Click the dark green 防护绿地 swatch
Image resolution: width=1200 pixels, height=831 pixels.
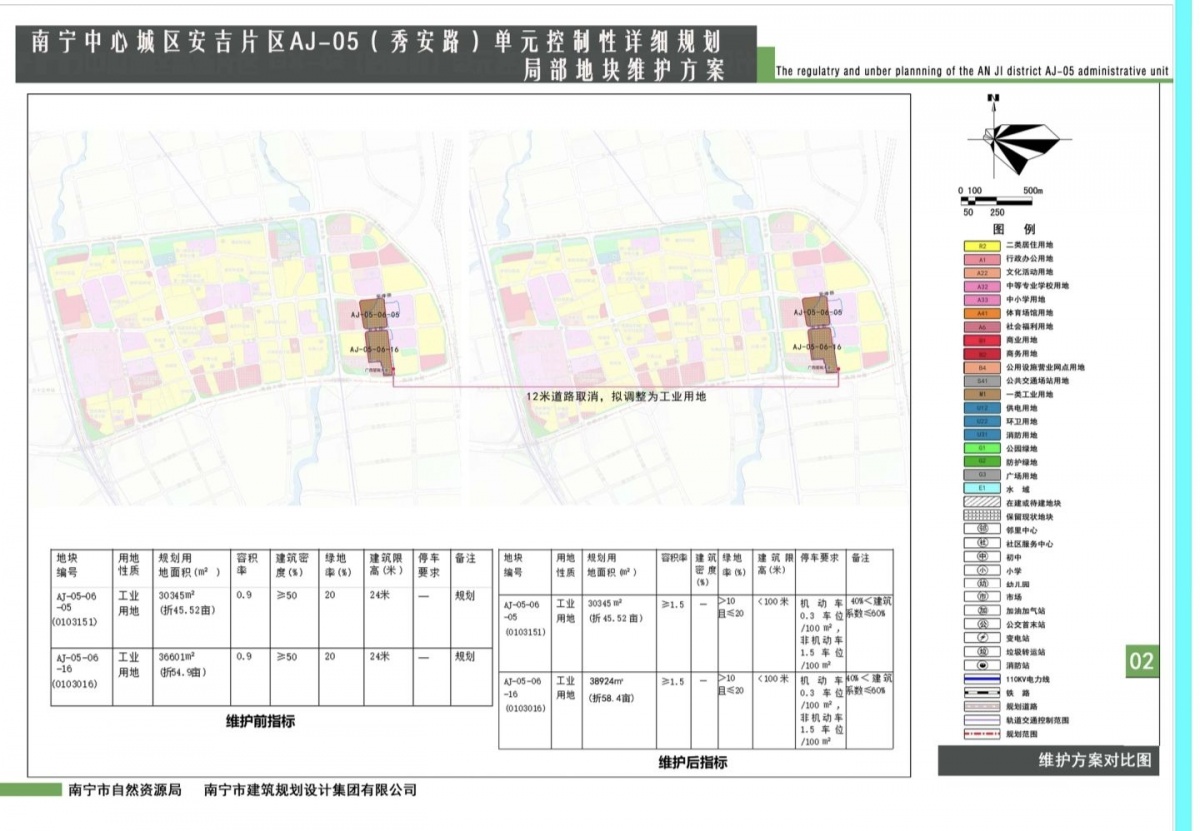pos(982,461)
